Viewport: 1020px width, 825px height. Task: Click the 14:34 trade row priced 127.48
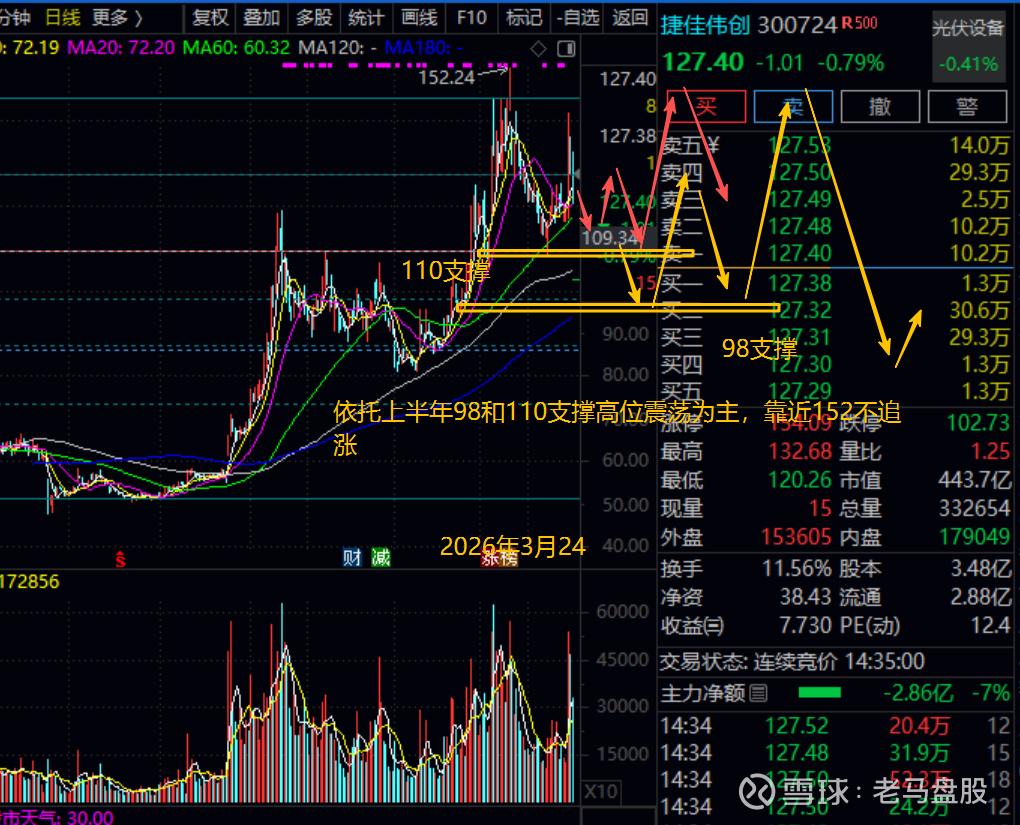[x=835, y=753]
